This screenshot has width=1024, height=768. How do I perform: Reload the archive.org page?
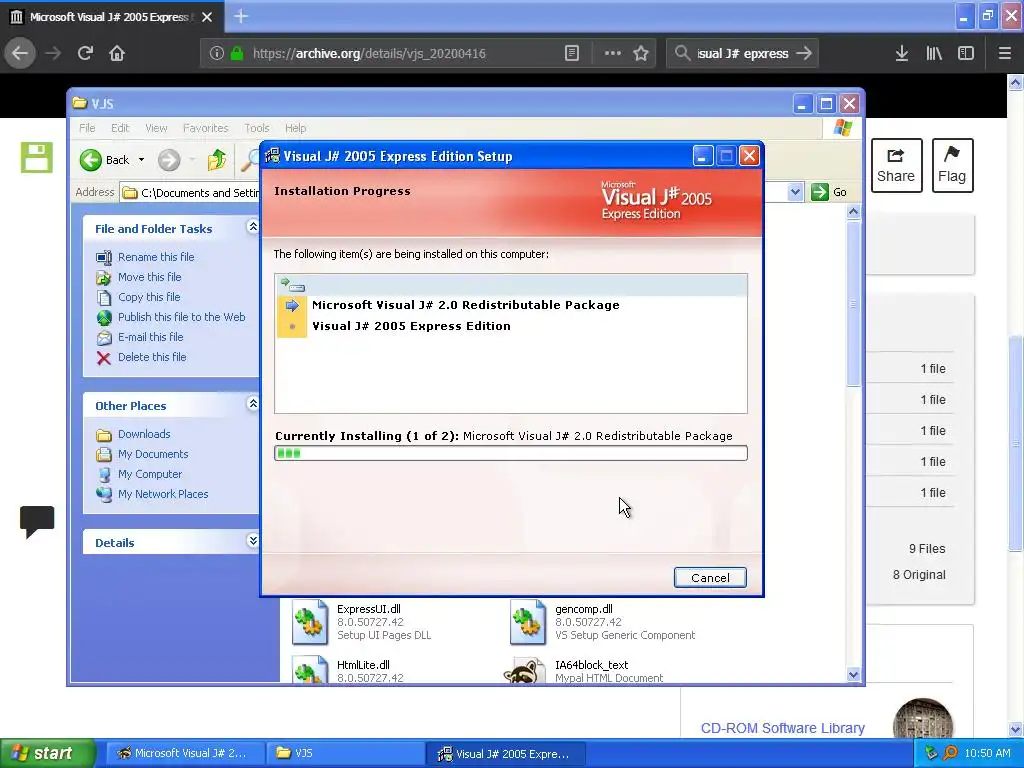pyautogui.click(x=85, y=53)
